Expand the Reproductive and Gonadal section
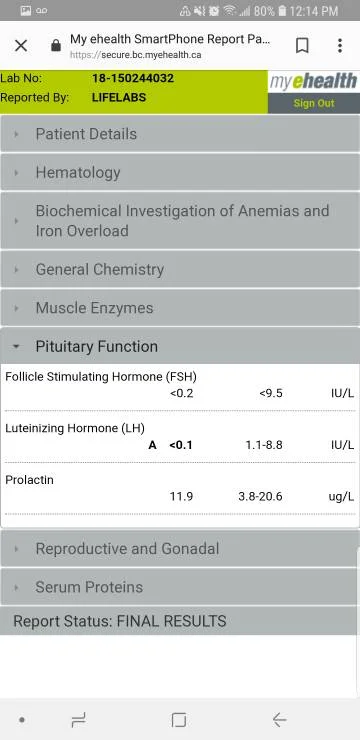Viewport: 360px width, 740px height. point(180,548)
